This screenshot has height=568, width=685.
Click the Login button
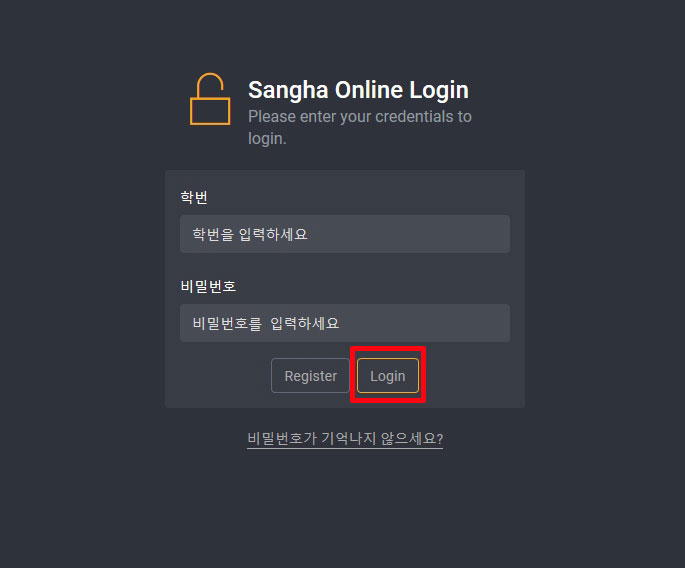[388, 376]
